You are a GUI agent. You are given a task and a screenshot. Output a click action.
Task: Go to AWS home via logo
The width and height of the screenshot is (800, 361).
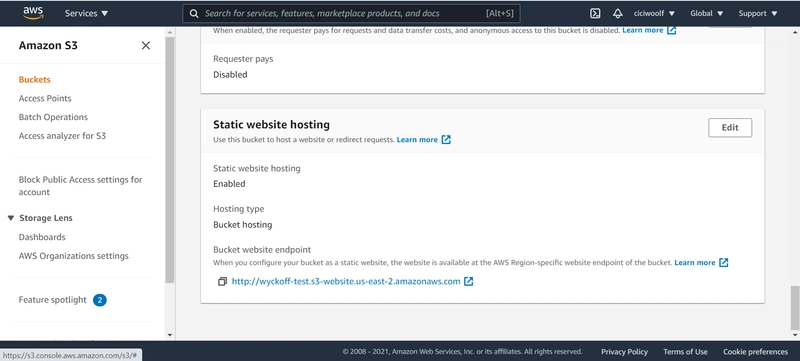(x=34, y=13)
